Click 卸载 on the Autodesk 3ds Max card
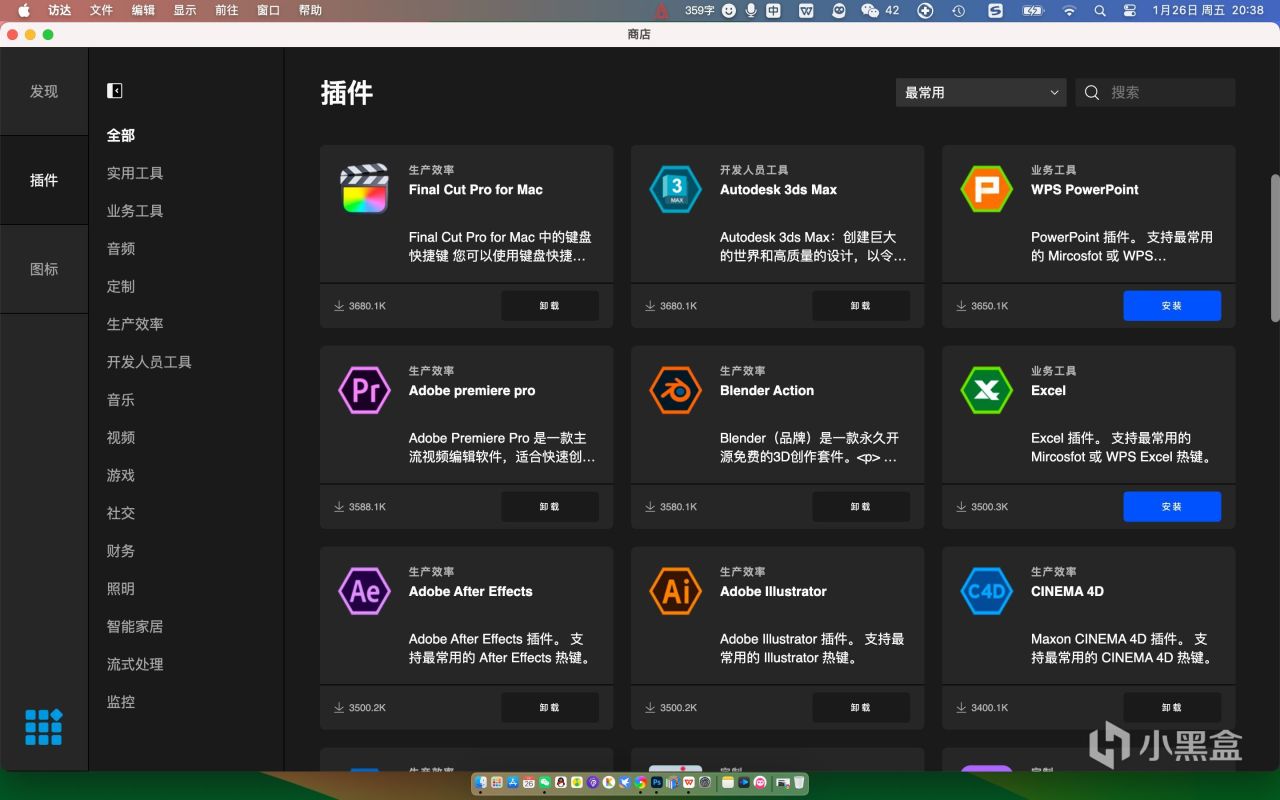1280x800 pixels. click(861, 306)
